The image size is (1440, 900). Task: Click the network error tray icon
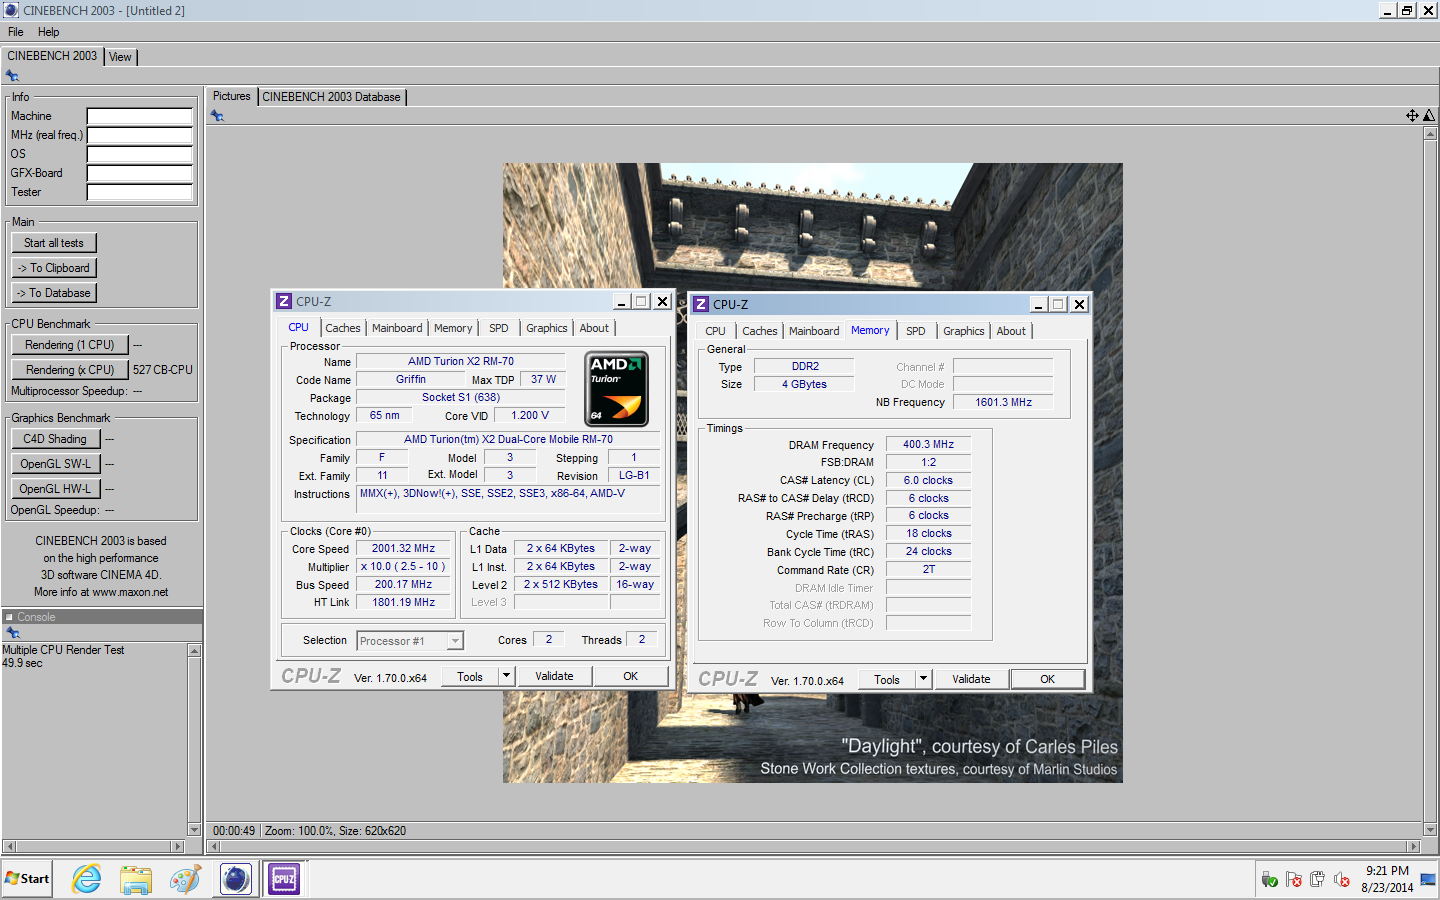click(1294, 880)
